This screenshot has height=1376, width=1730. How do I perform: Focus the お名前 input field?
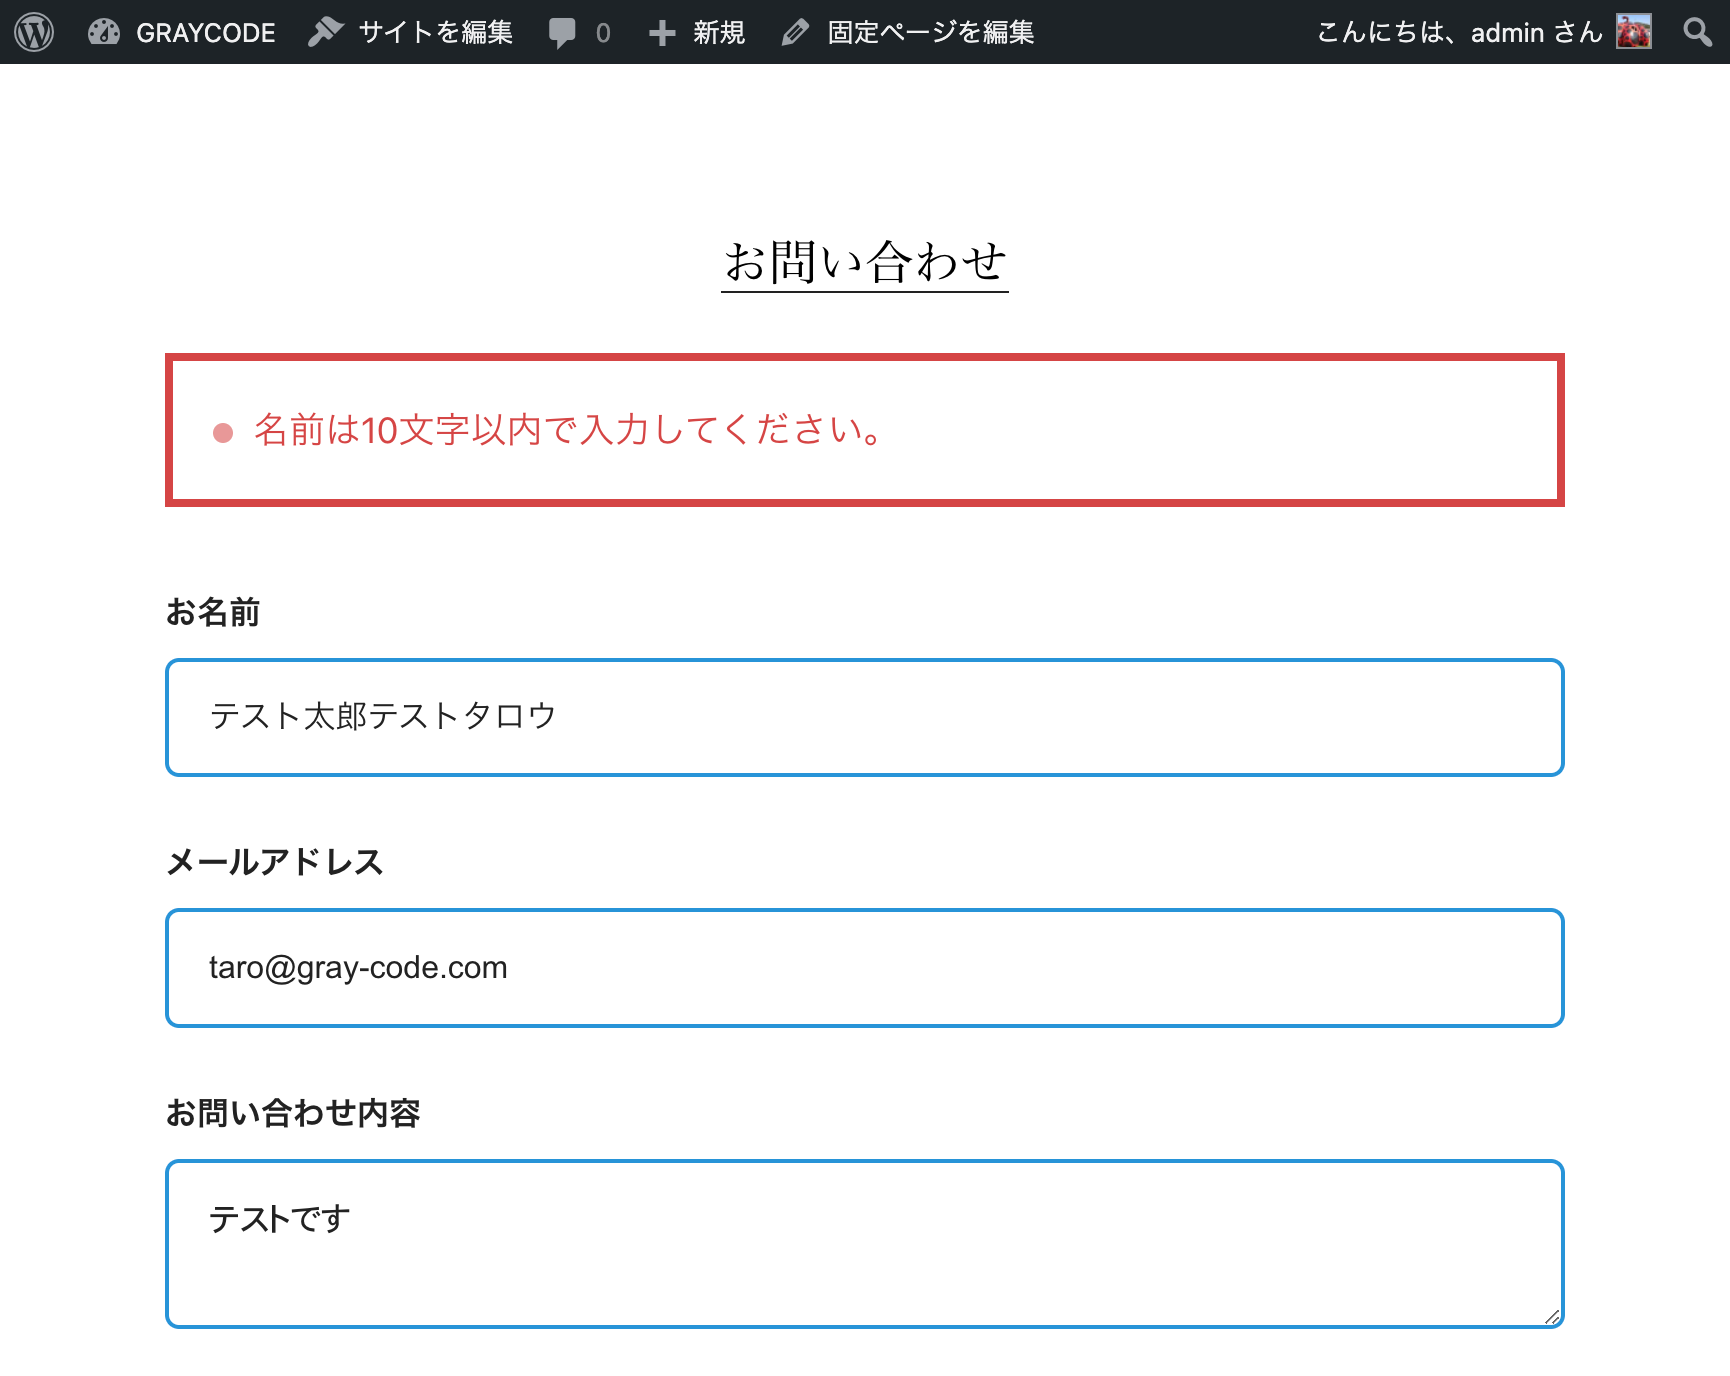(865, 717)
